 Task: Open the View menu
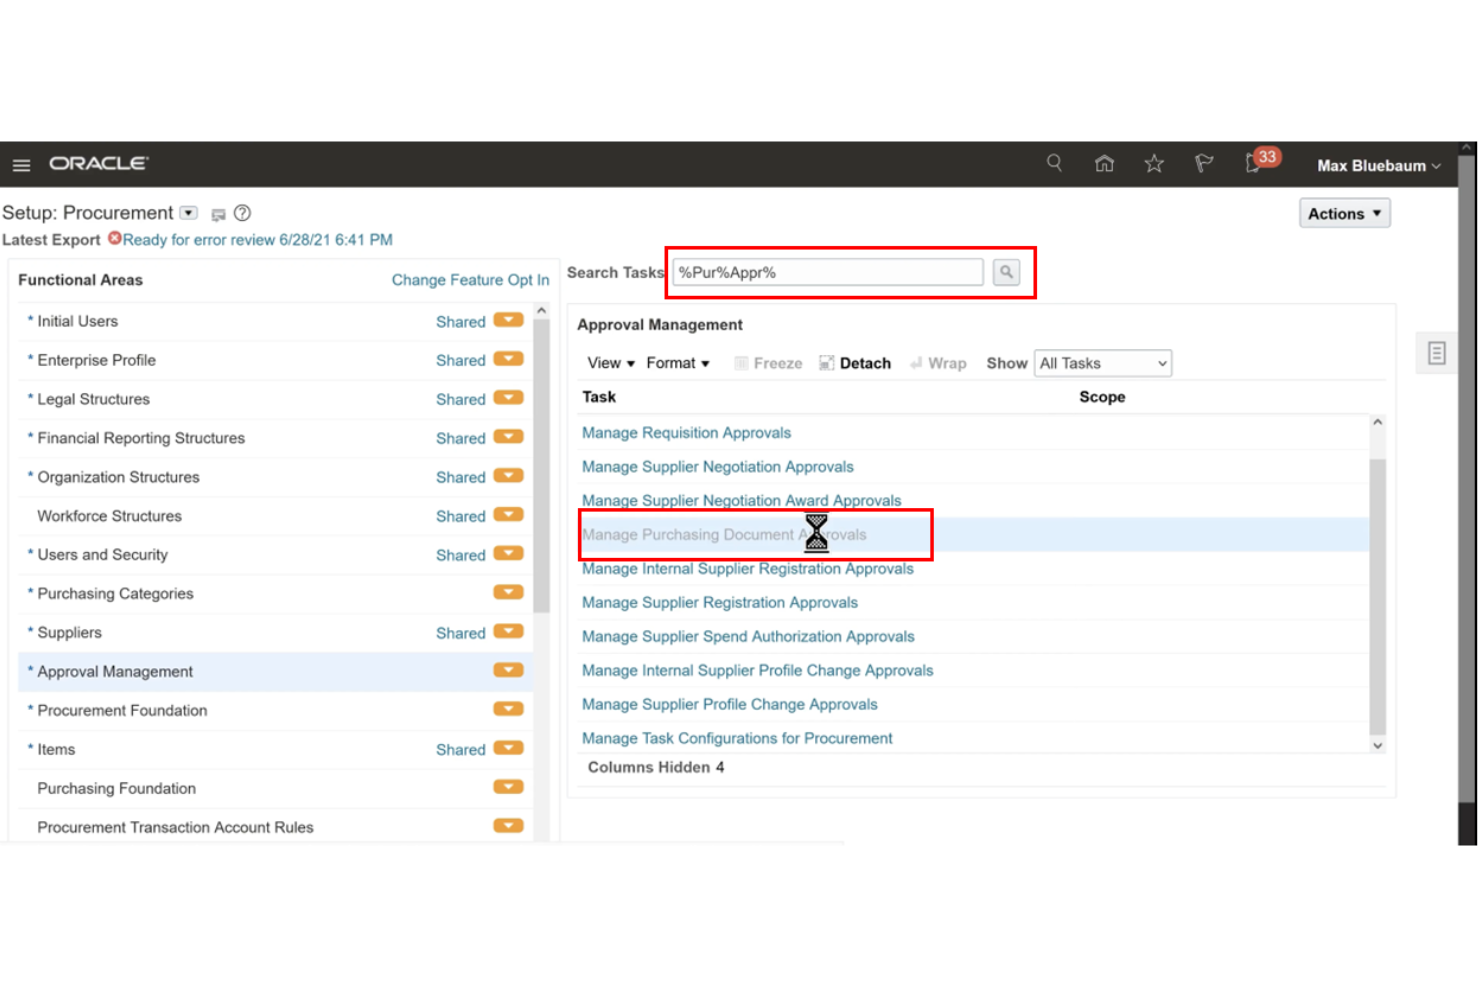(611, 363)
